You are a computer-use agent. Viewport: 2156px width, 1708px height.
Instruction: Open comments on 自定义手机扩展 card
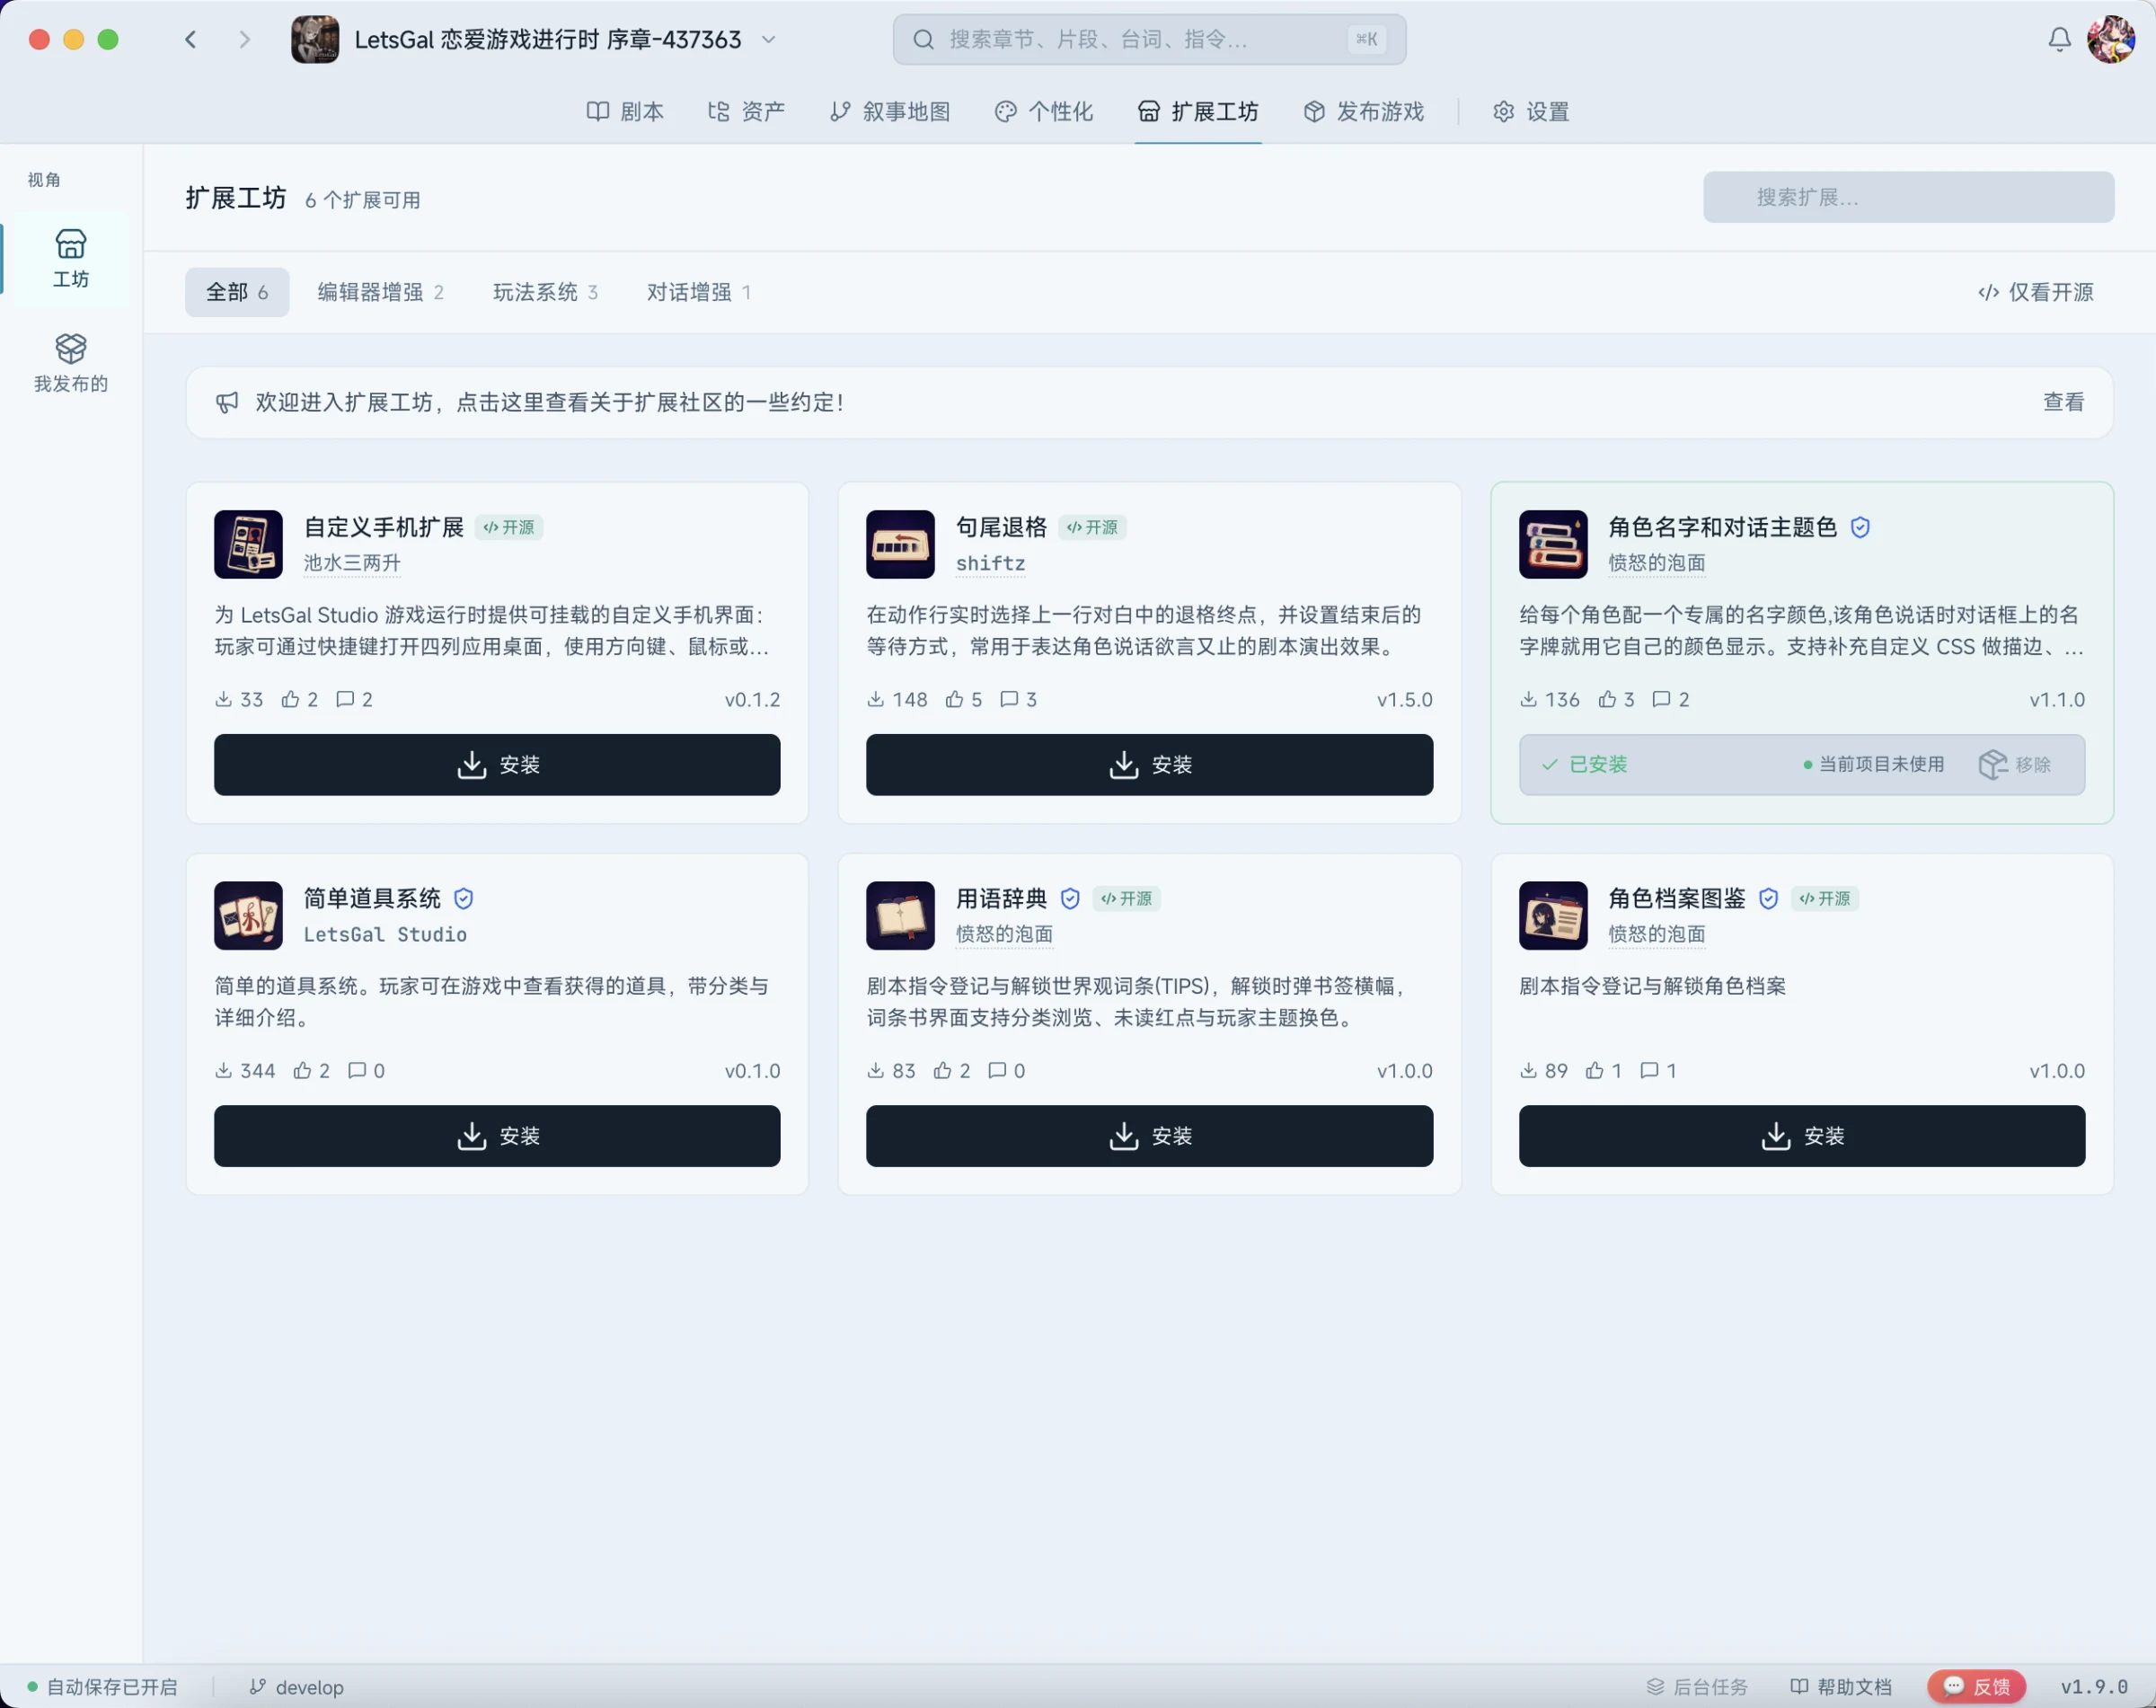tap(354, 700)
